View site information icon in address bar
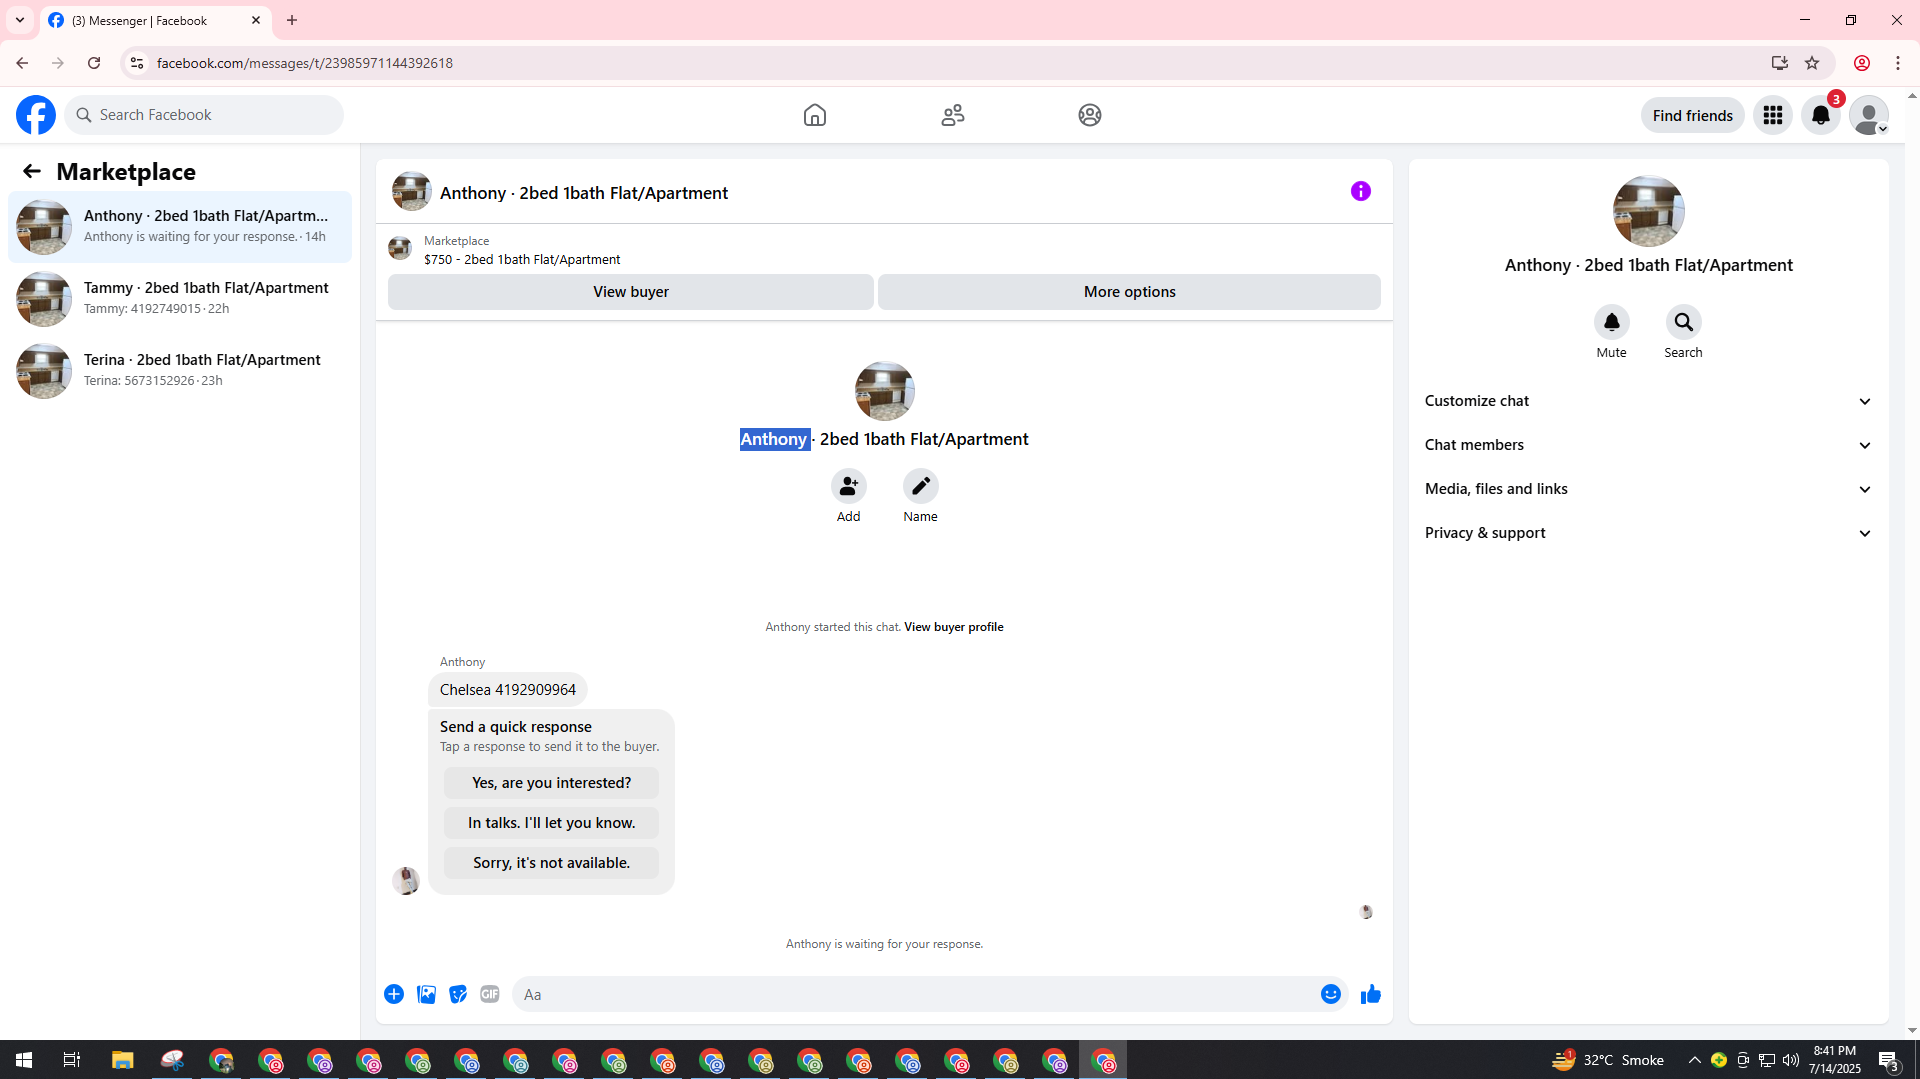The width and height of the screenshot is (1920, 1079). pos(137,63)
